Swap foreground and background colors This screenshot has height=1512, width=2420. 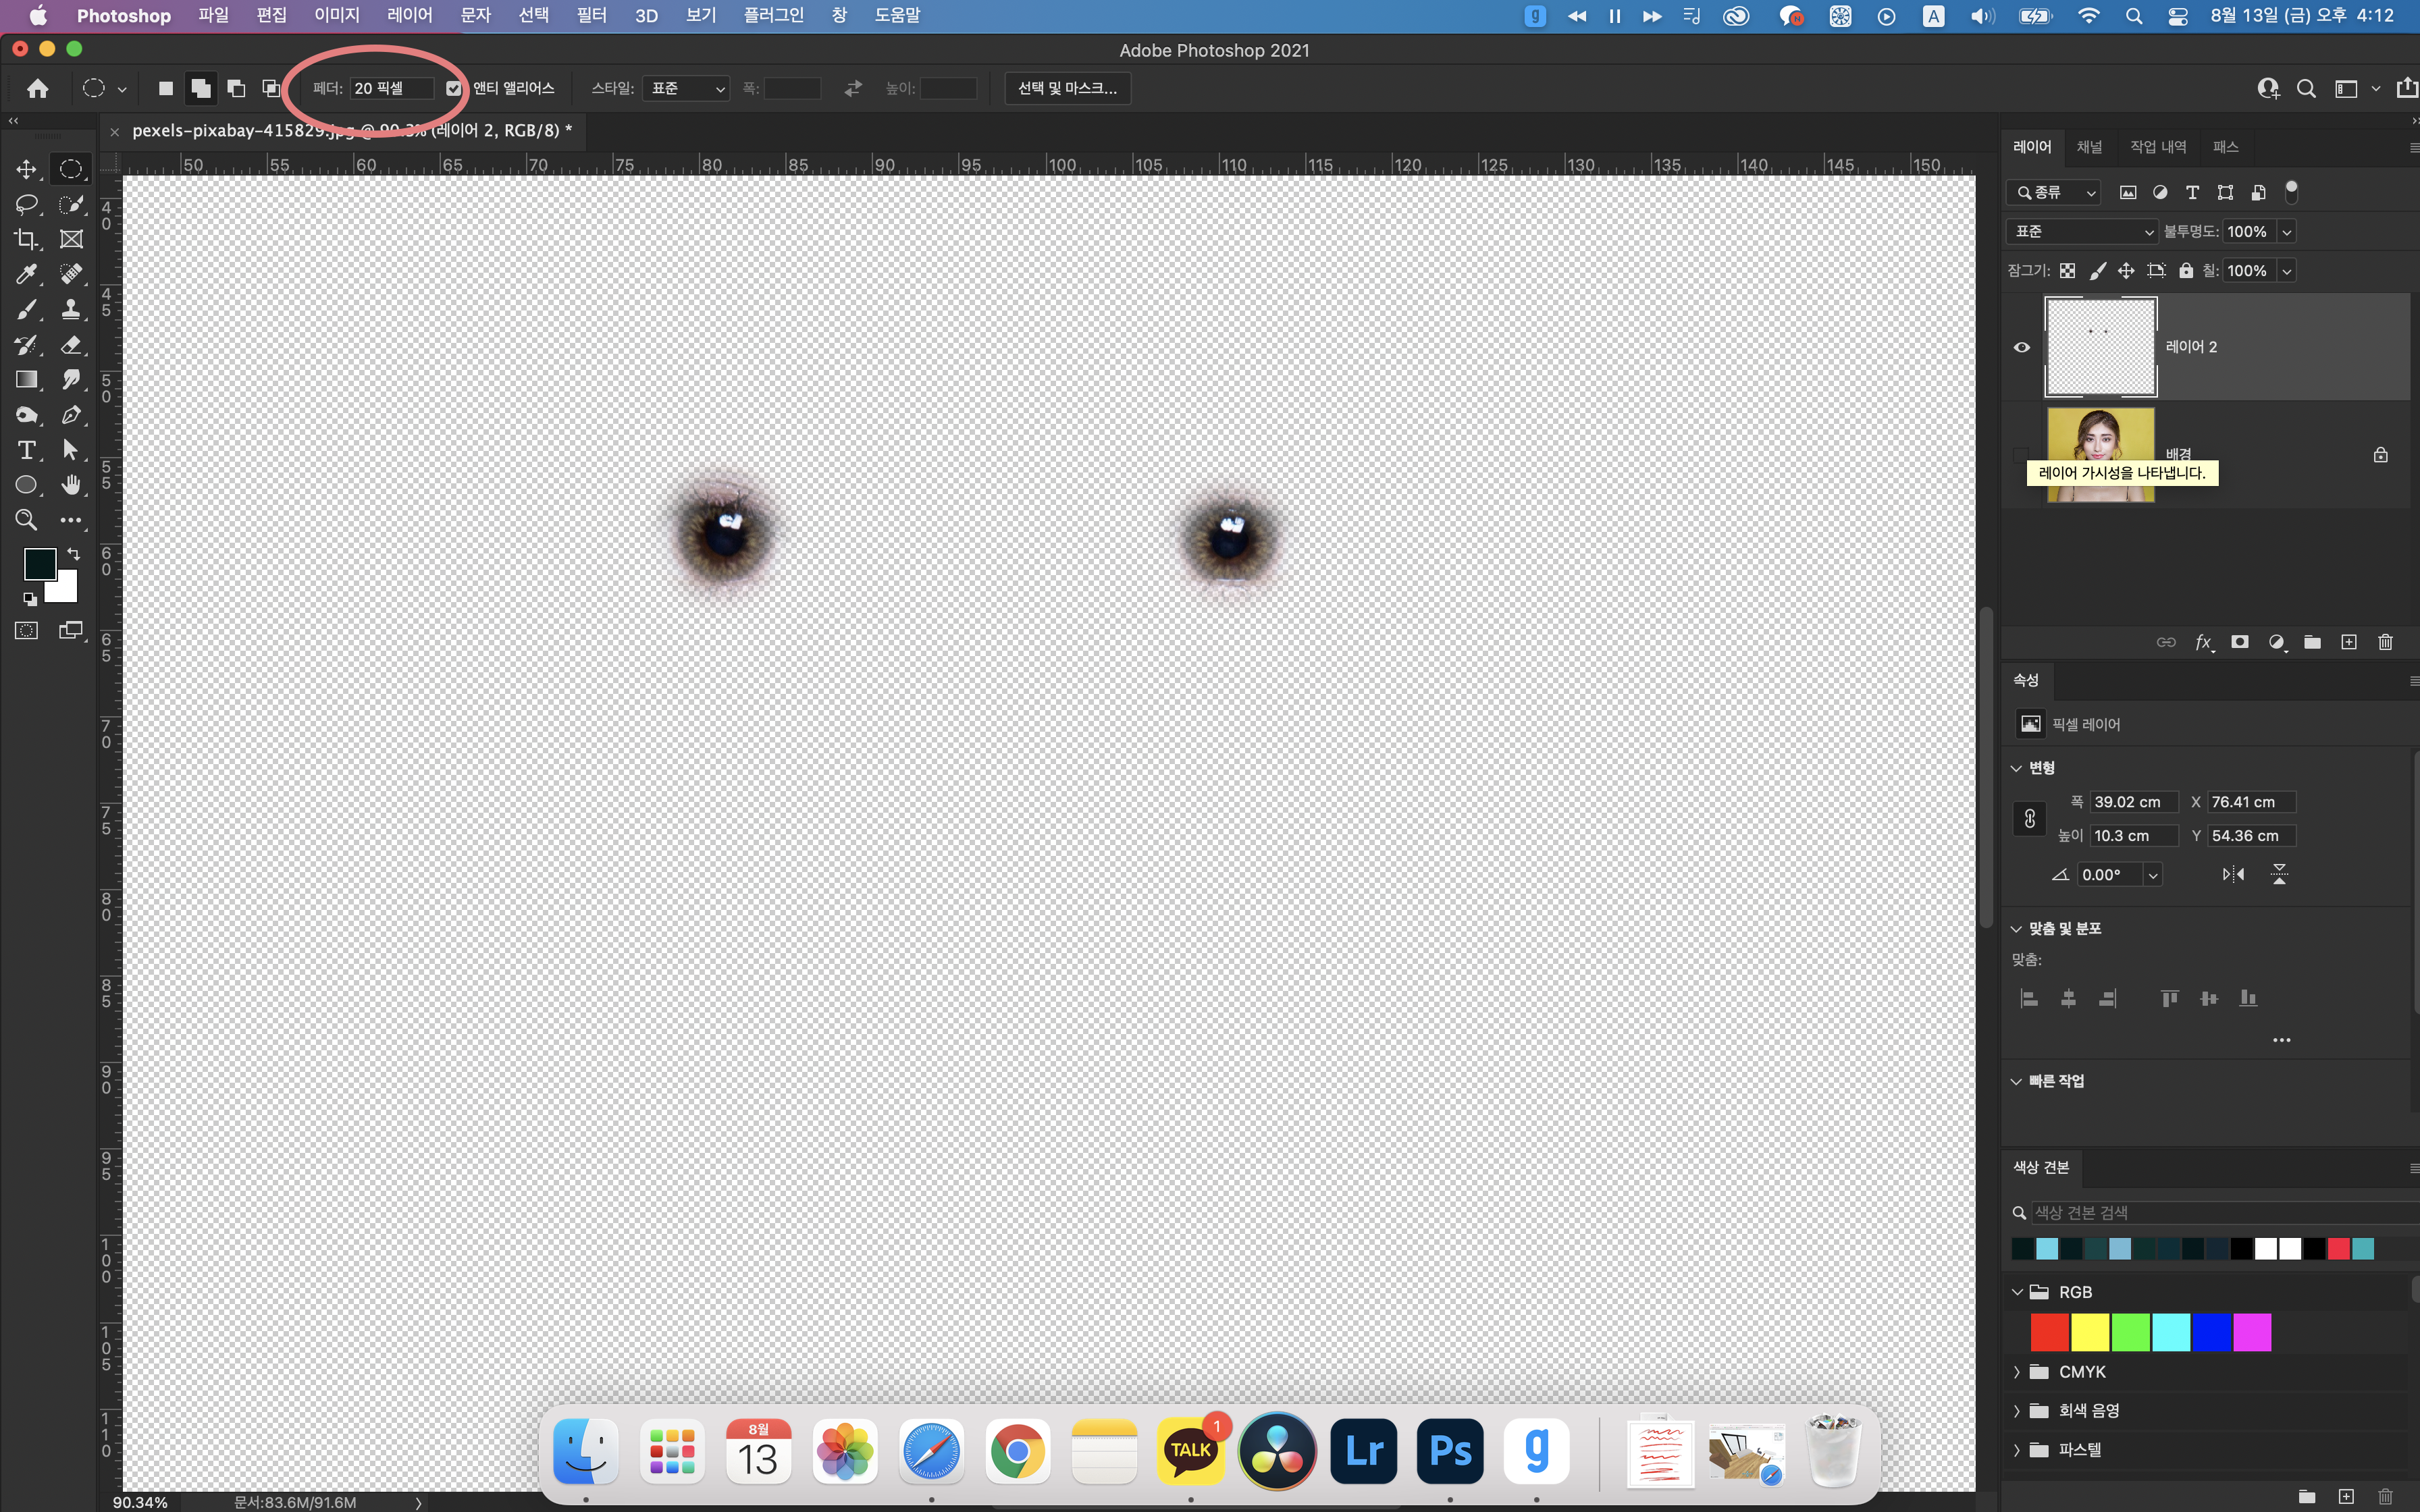point(73,554)
